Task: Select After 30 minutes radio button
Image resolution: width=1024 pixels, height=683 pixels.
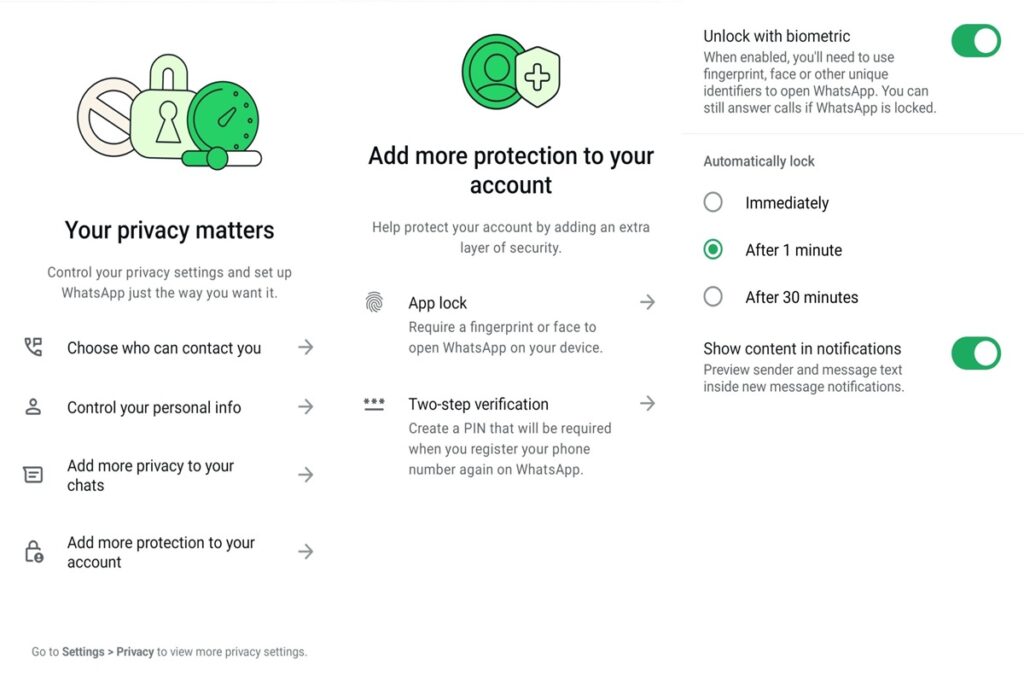Action: tap(713, 296)
